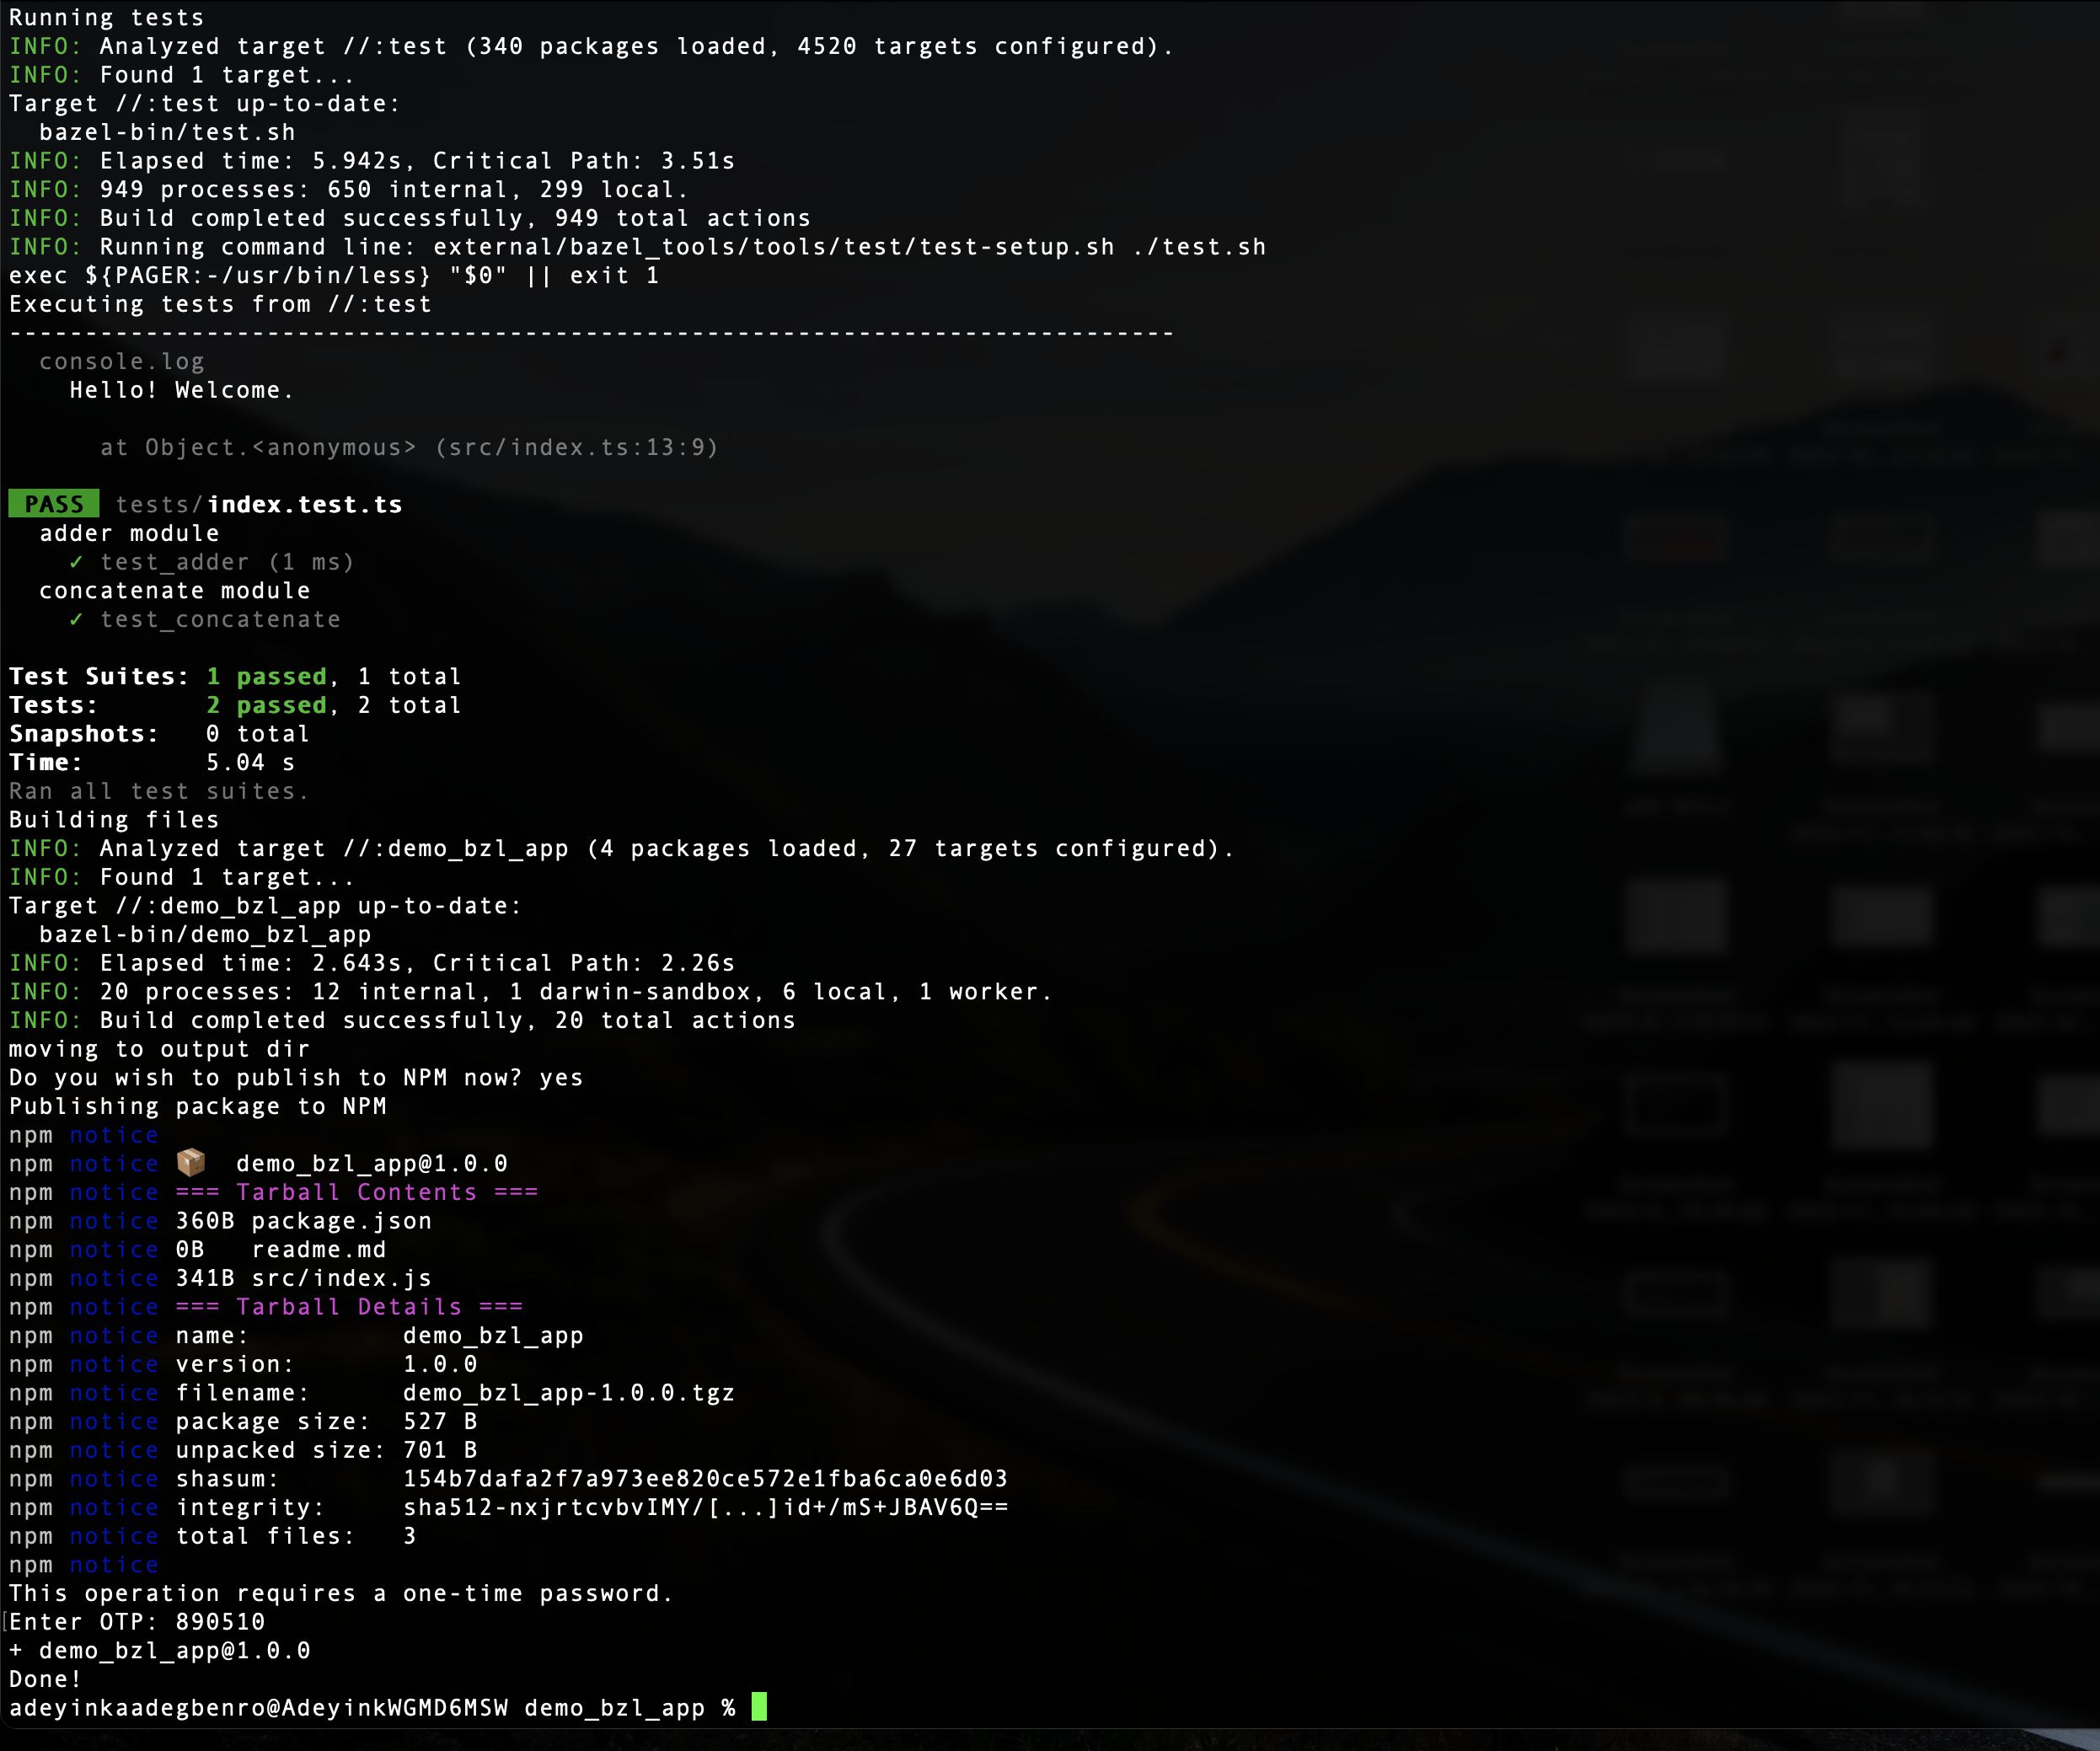Click the bazel-bin/test.sh path
2100x1751 pixels.
[x=167, y=132]
